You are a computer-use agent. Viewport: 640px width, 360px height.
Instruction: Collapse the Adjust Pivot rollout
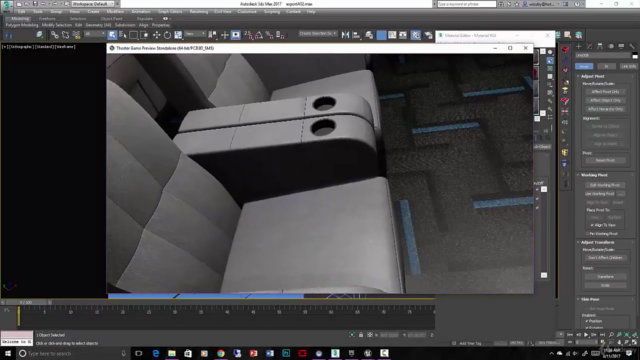(593, 76)
